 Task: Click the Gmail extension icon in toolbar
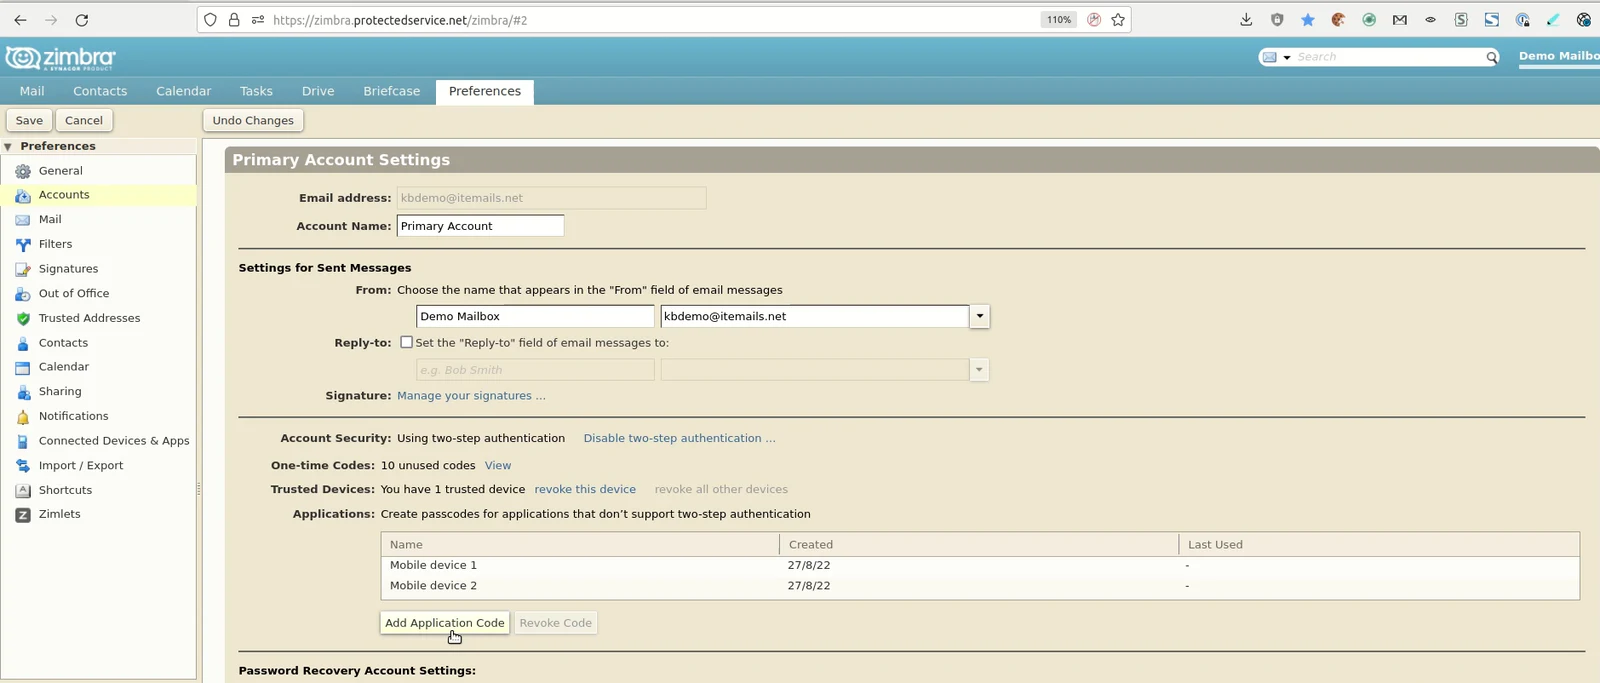(1400, 20)
